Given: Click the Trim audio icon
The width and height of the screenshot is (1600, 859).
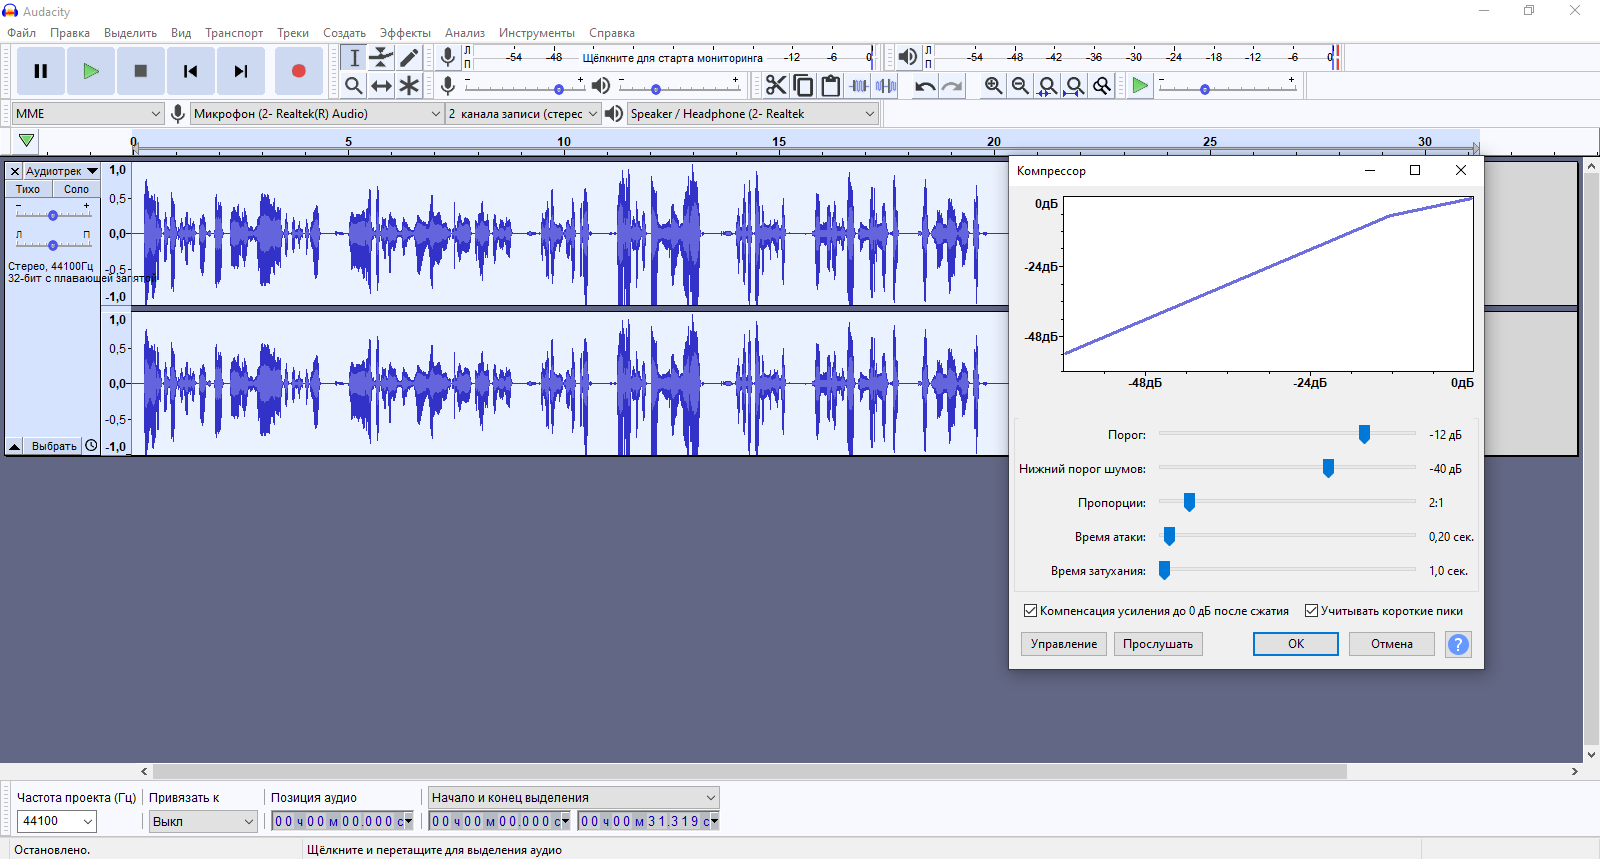Looking at the screenshot, I should click(x=858, y=86).
